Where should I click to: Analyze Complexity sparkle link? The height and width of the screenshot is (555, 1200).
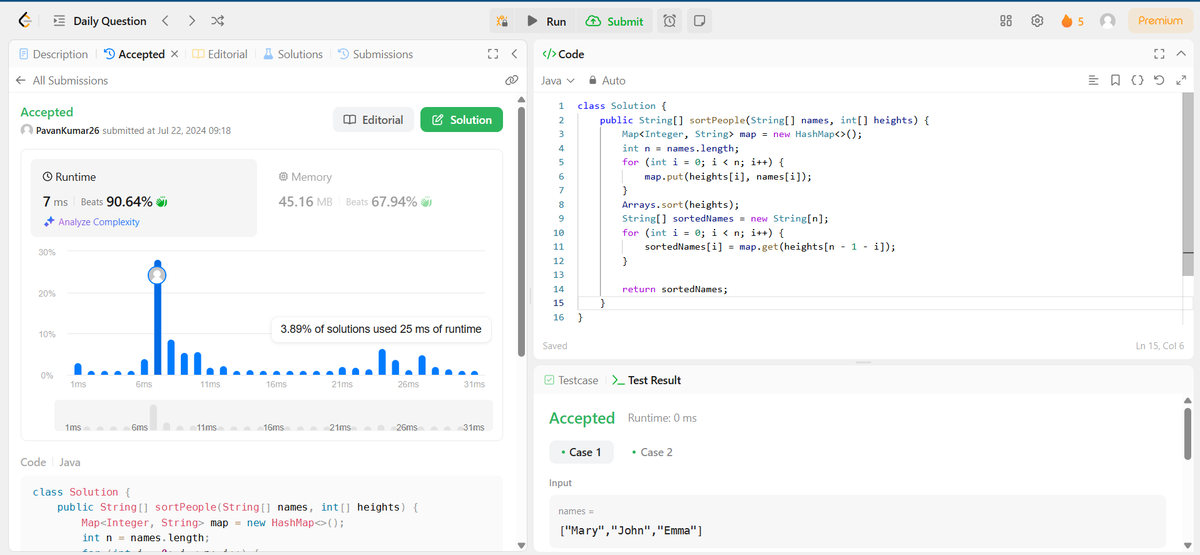(91, 222)
